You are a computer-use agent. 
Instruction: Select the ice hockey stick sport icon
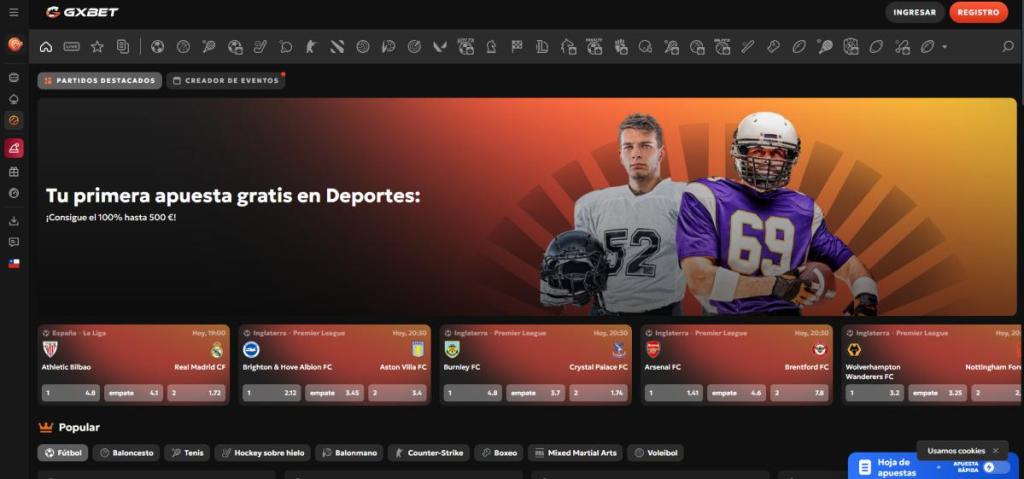(260, 46)
